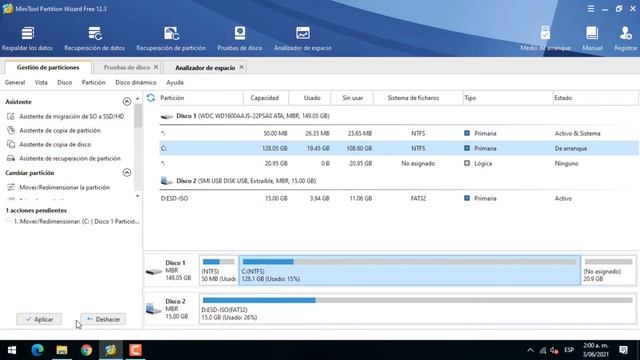Click the Deshacer button
The width and height of the screenshot is (640, 360).
coord(103,319)
